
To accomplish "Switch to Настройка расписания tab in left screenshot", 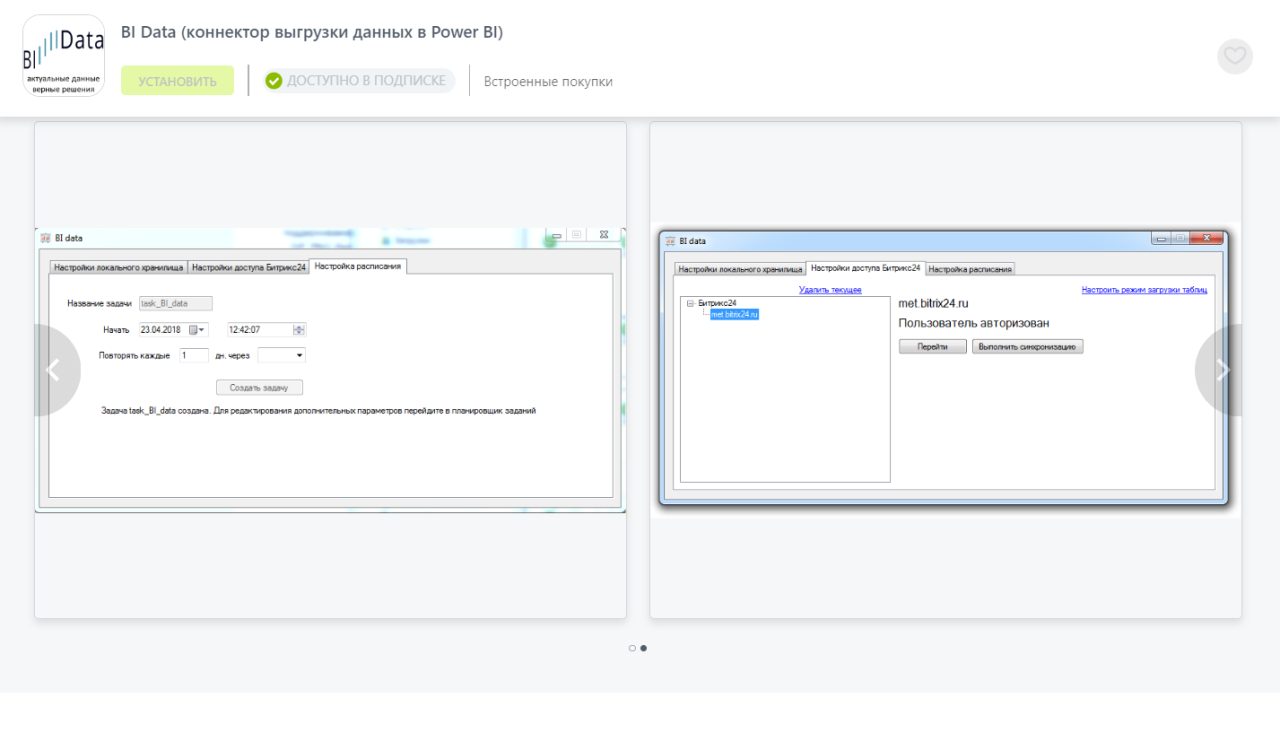I will point(358,267).
